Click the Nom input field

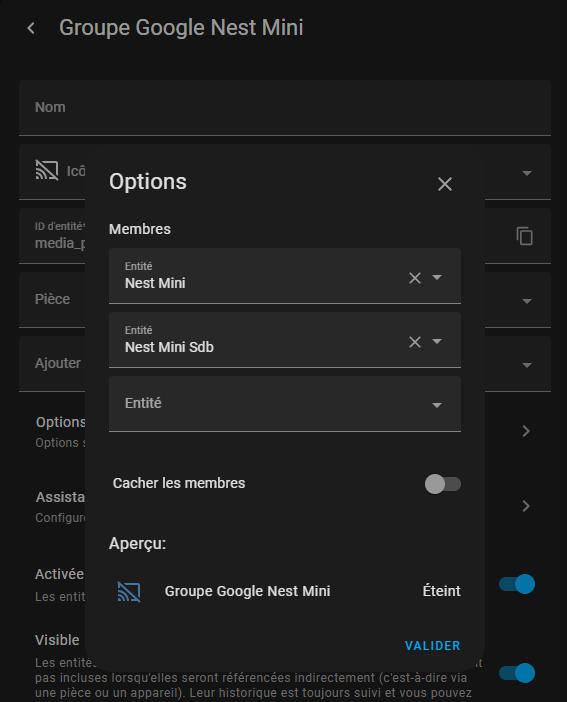(x=285, y=108)
